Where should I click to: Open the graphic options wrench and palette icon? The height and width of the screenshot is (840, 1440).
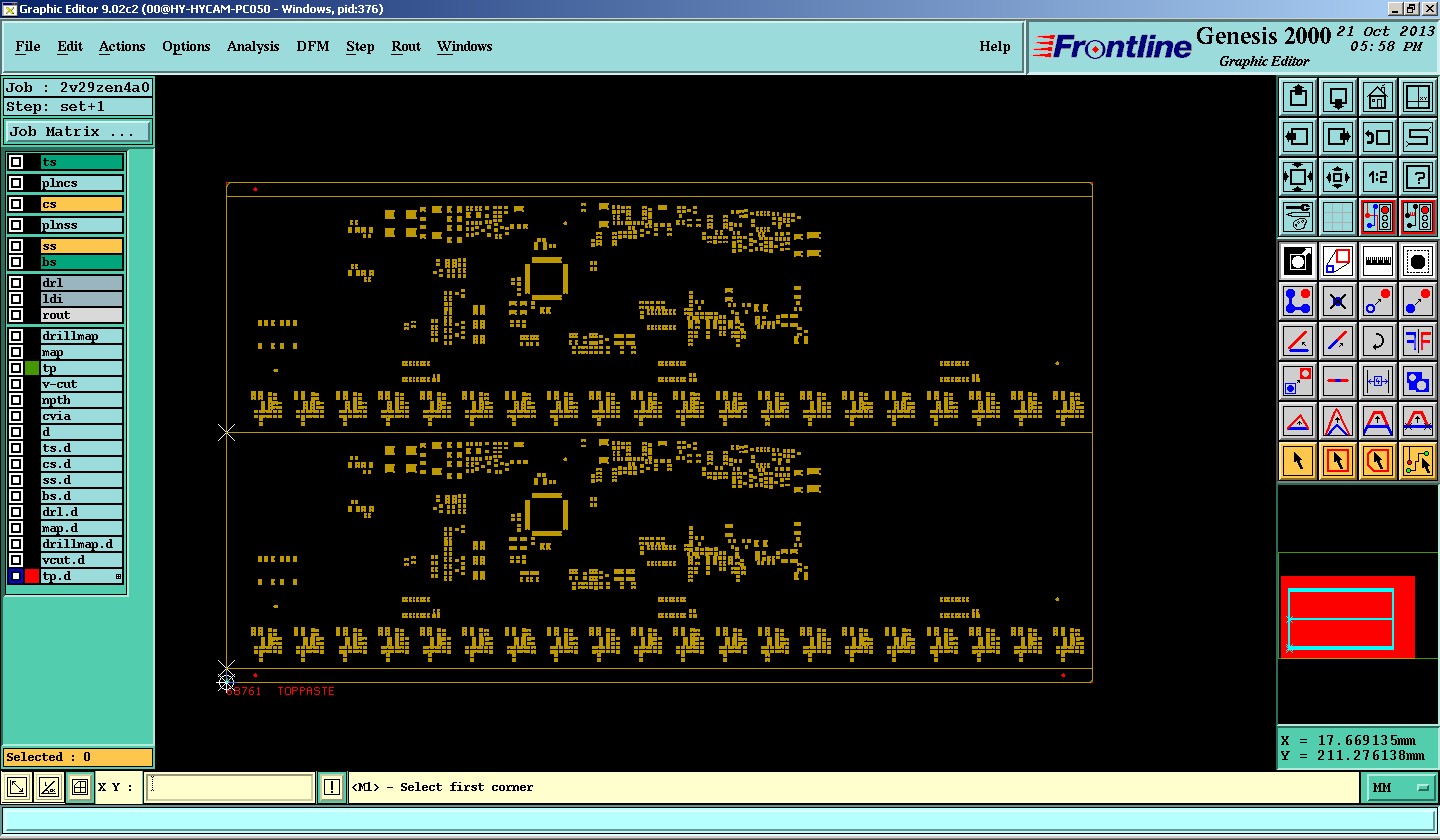1298,216
